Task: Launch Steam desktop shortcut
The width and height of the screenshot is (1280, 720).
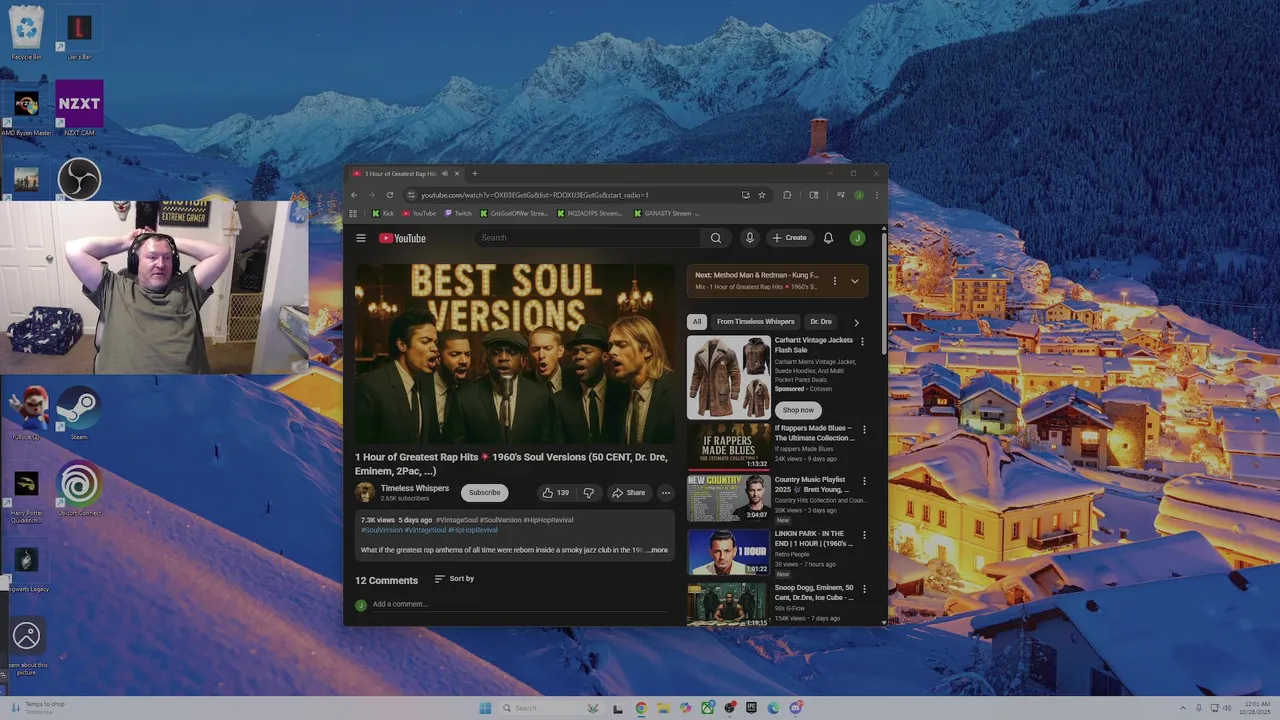Action: 79,413
